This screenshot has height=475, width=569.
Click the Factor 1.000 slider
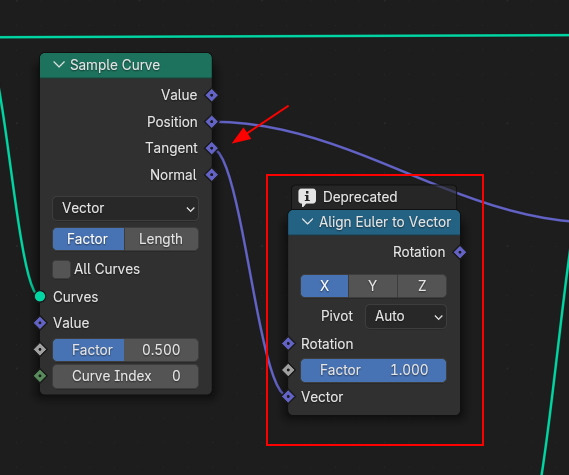[373, 370]
